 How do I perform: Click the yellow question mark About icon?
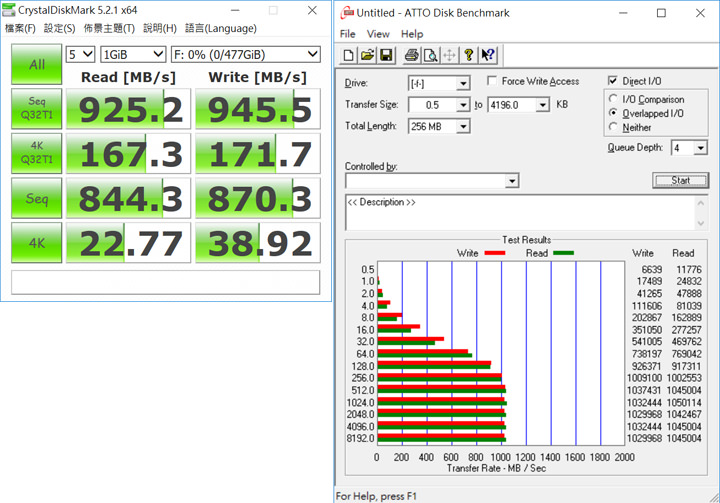coord(471,54)
